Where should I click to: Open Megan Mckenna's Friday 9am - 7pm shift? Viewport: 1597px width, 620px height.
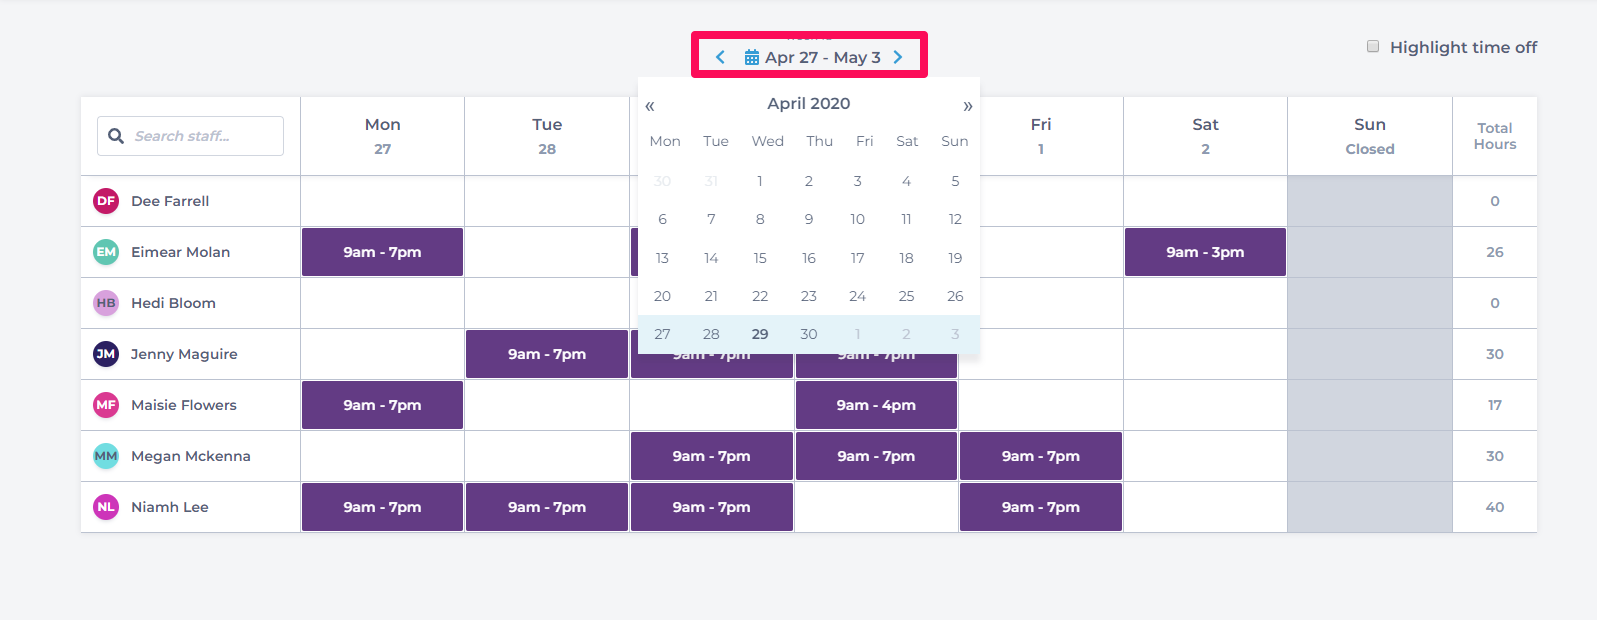coord(1040,456)
